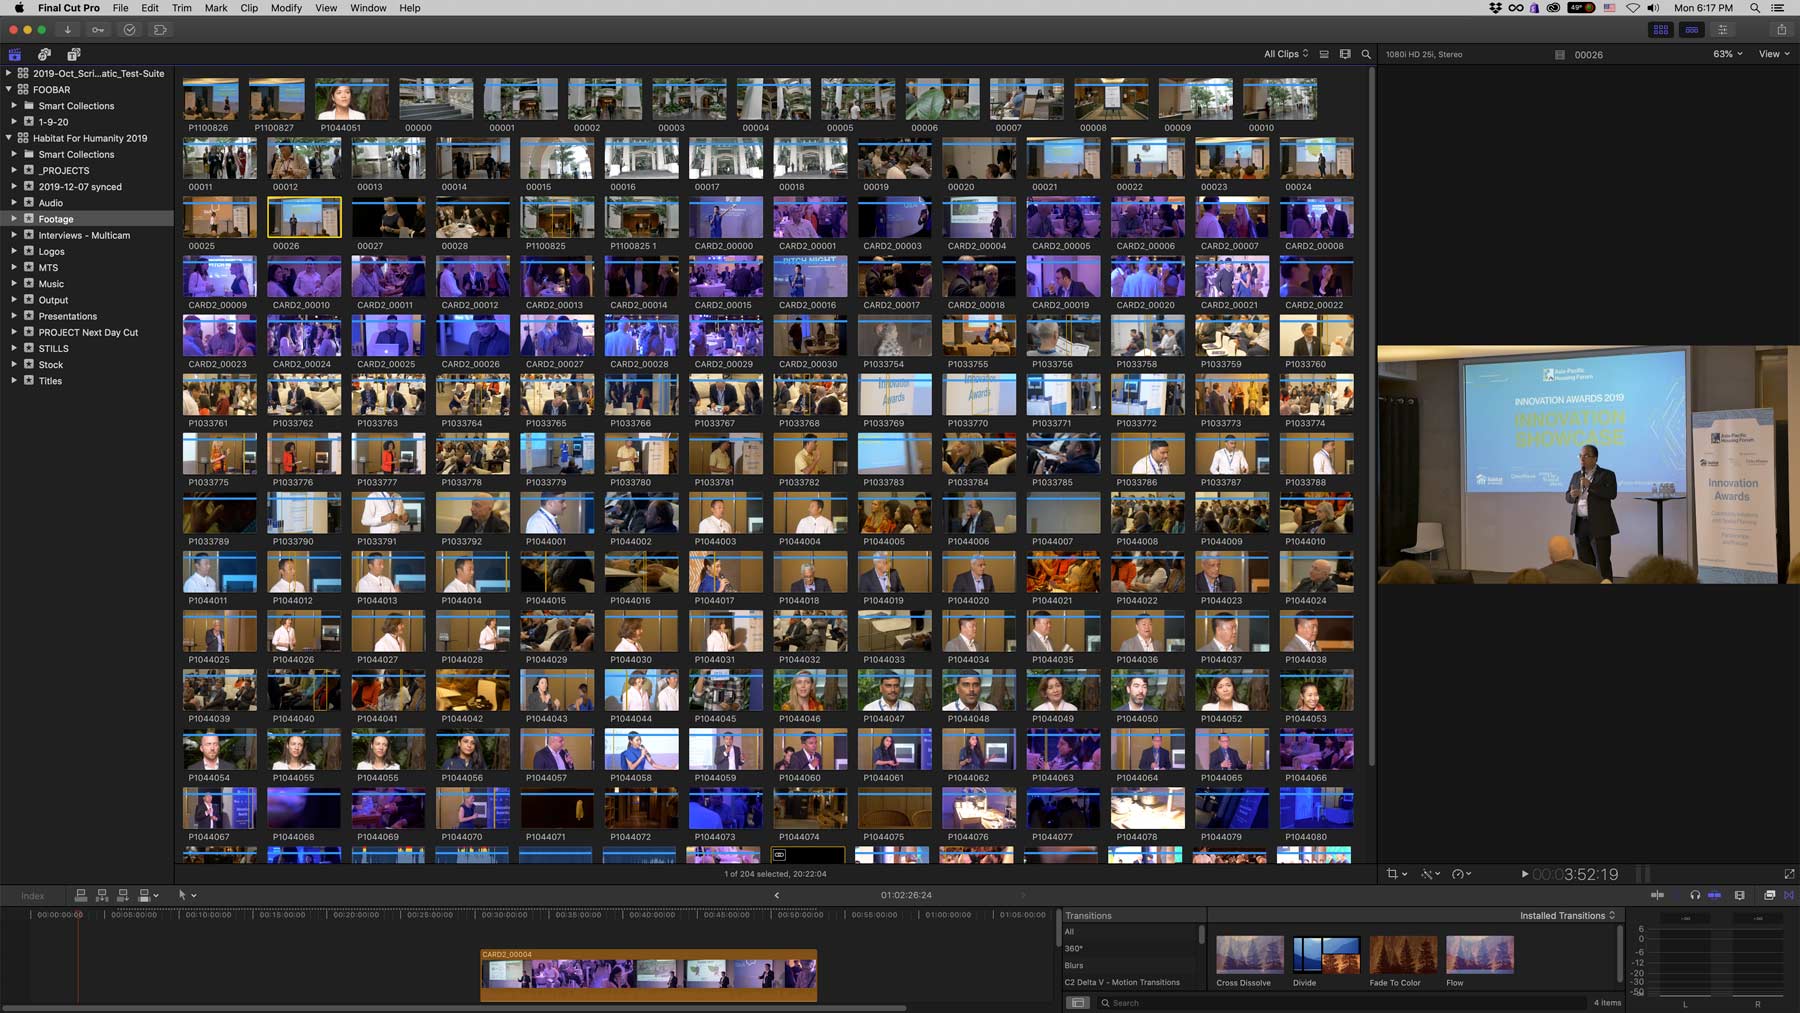Image resolution: width=1800 pixels, height=1013 pixels.
Task: Collapse the Habitat For Humanity 2019 library
Action: 9,138
